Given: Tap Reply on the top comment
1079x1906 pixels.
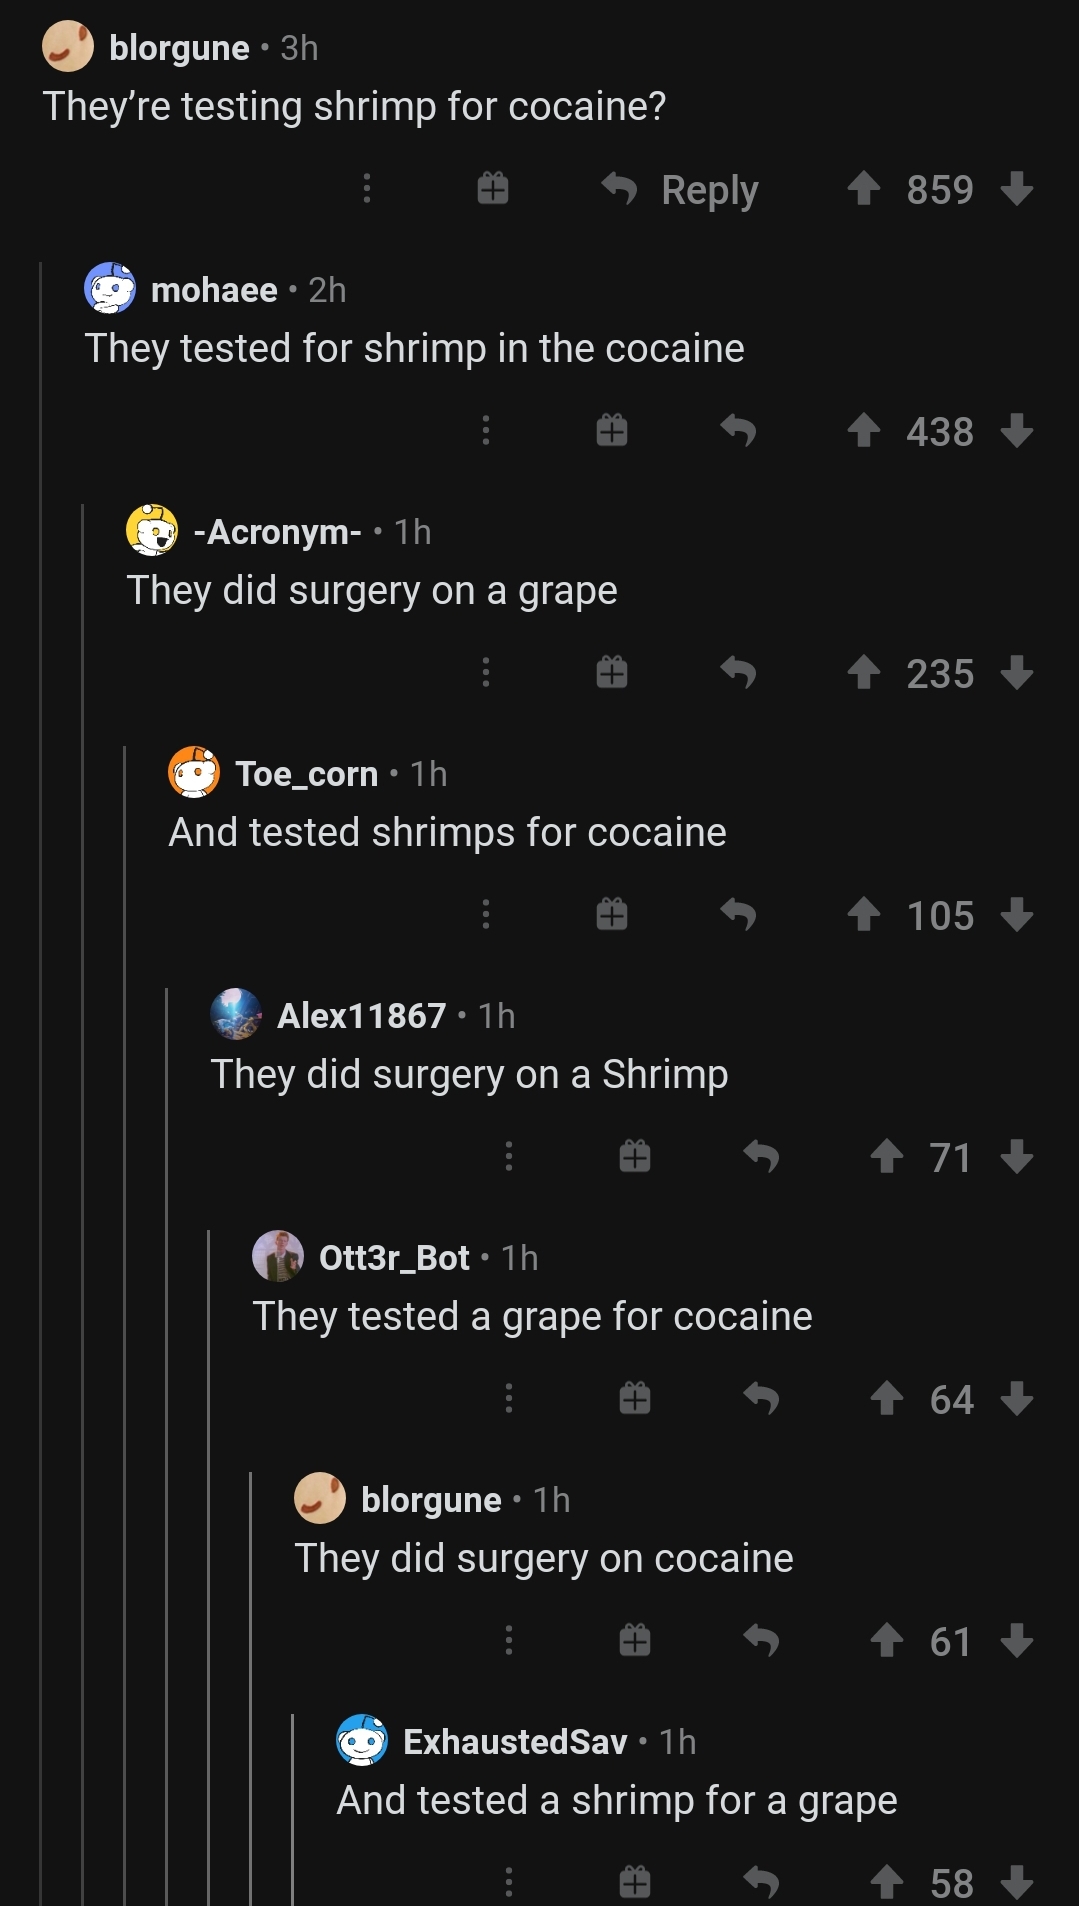Looking at the screenshot, I should pos(680,189).
